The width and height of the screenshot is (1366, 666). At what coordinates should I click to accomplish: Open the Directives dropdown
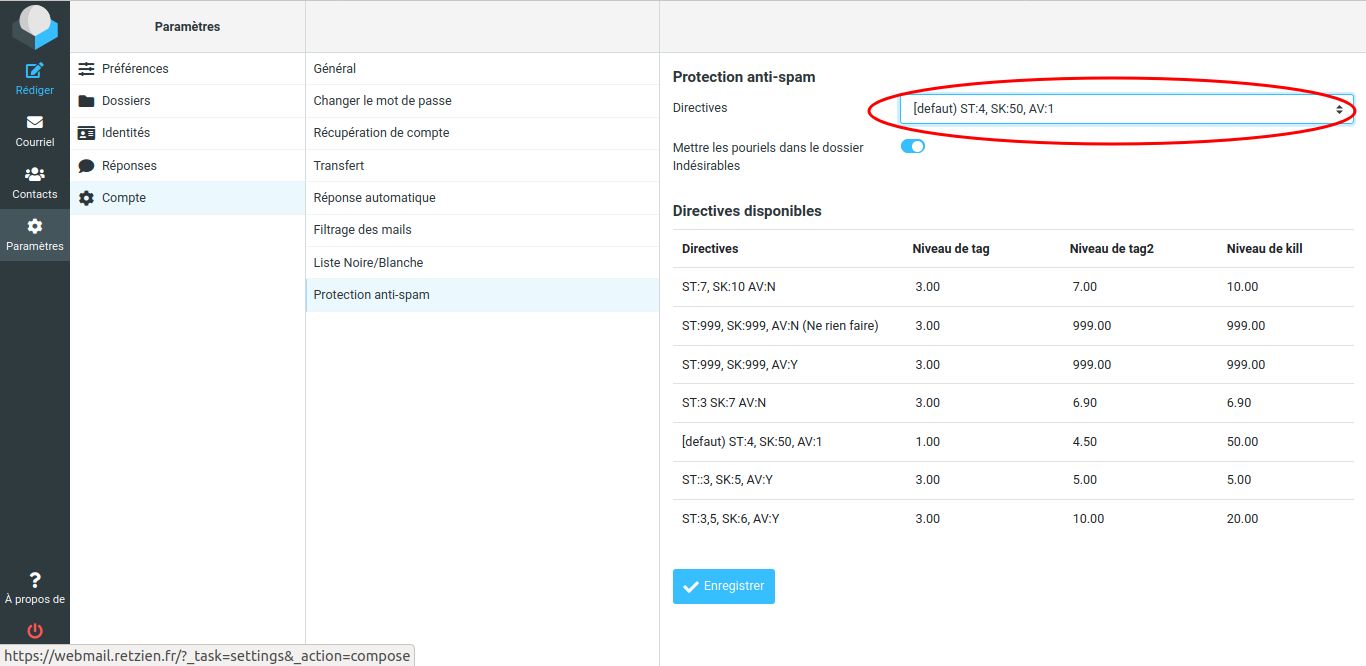click(1127, 108)
